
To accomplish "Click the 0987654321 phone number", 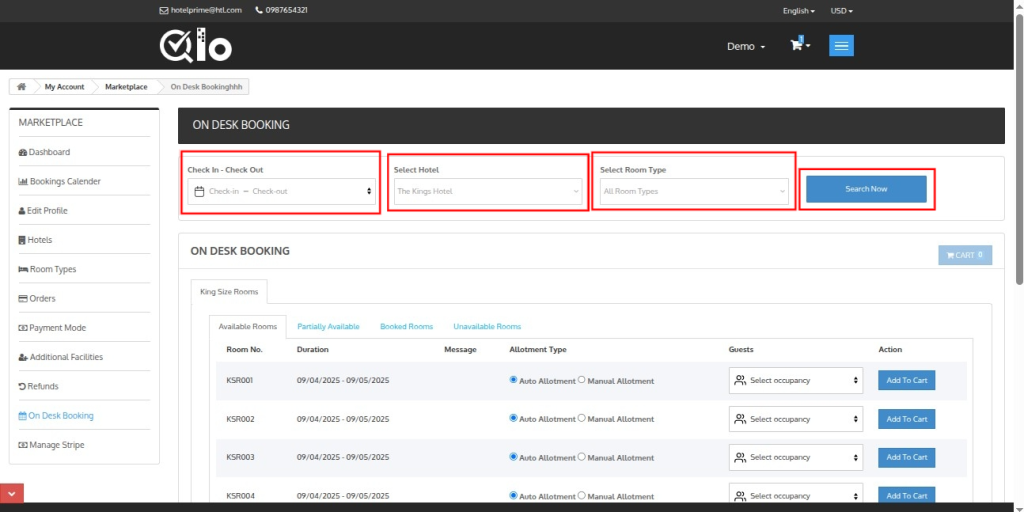I will click(287, 10).
